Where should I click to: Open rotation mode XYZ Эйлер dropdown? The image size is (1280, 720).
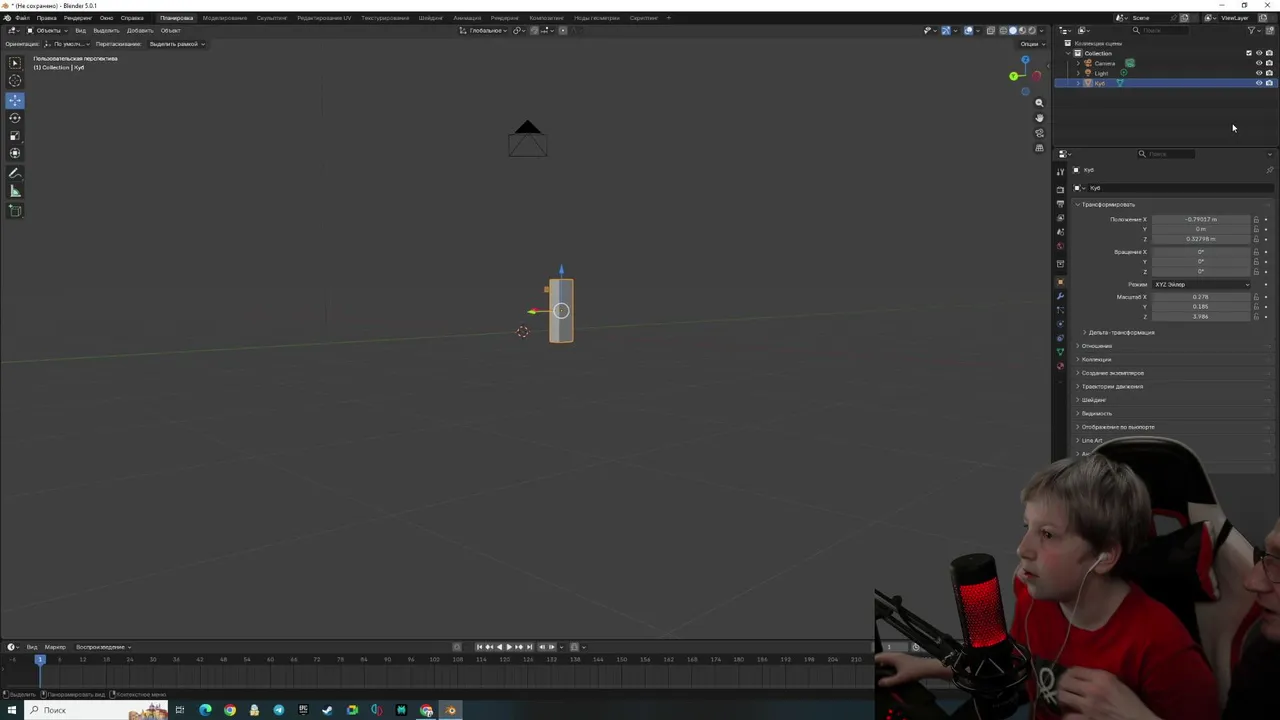point(1201,284)
